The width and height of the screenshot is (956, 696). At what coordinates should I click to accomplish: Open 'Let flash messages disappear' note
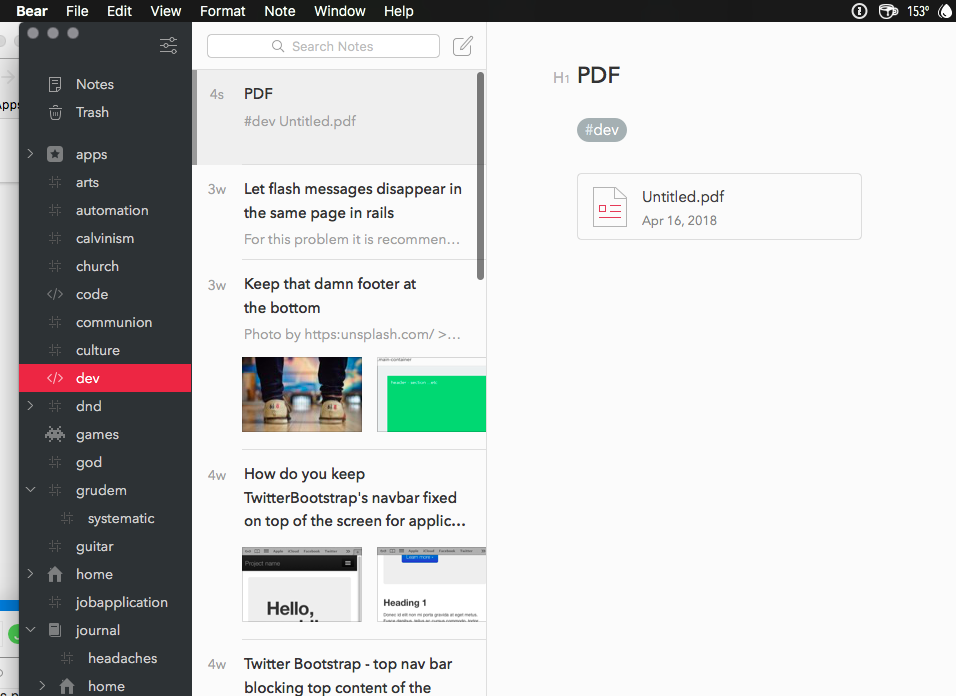(x=339, y=213)
